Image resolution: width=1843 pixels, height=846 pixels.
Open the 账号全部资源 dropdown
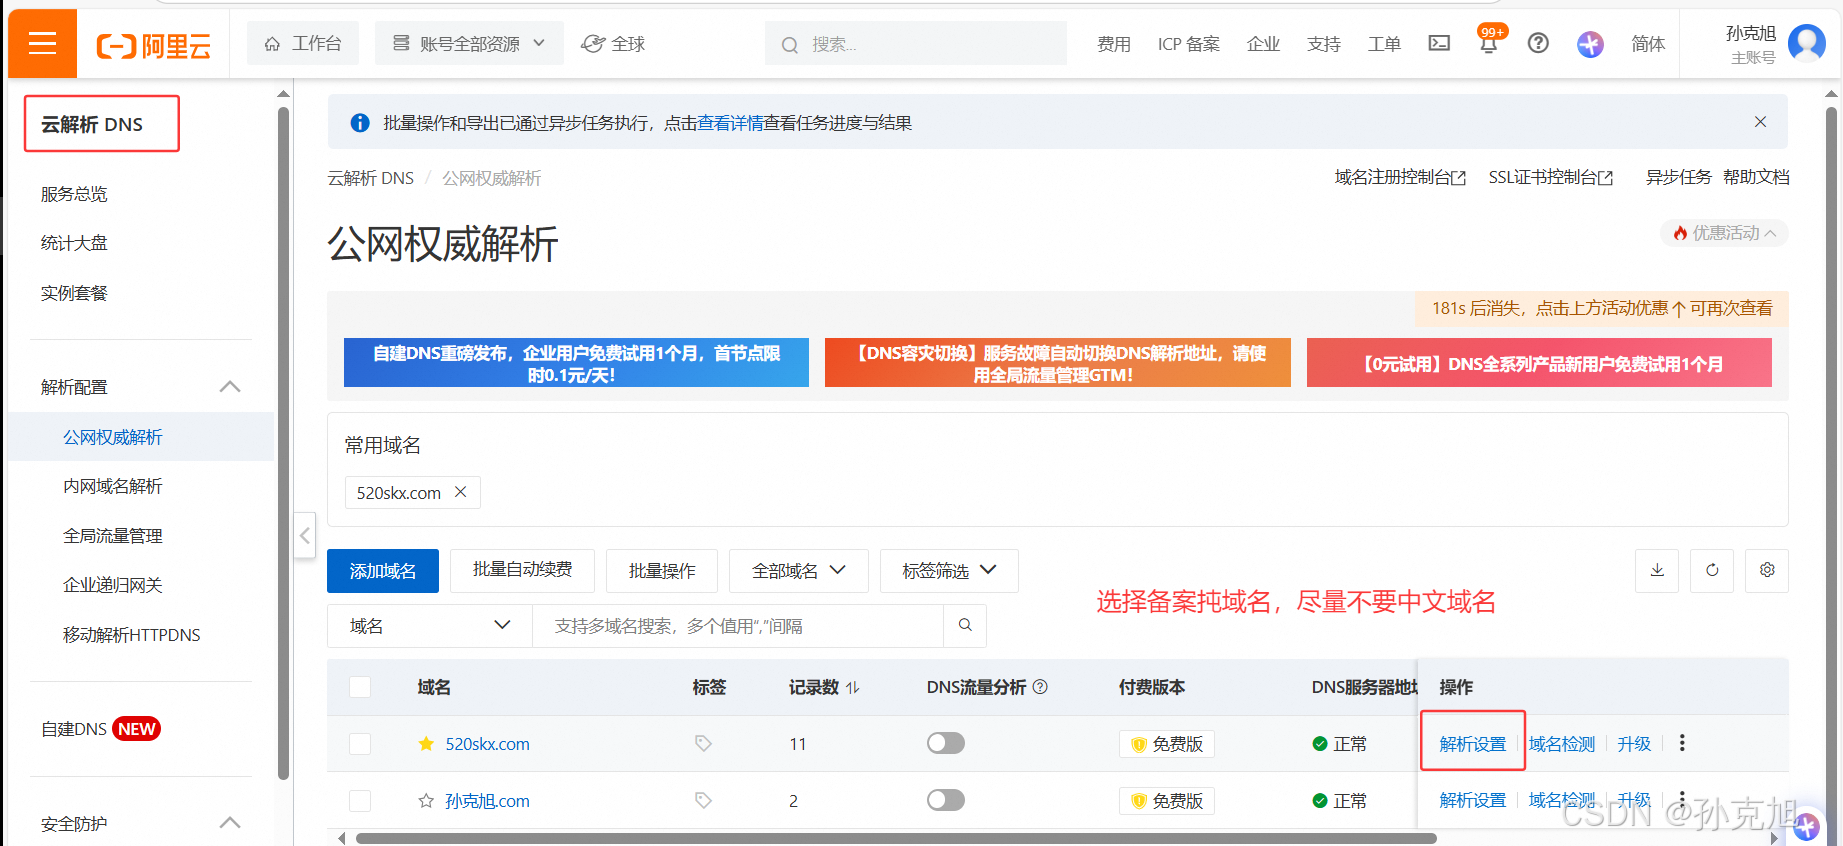click(469, 43)
